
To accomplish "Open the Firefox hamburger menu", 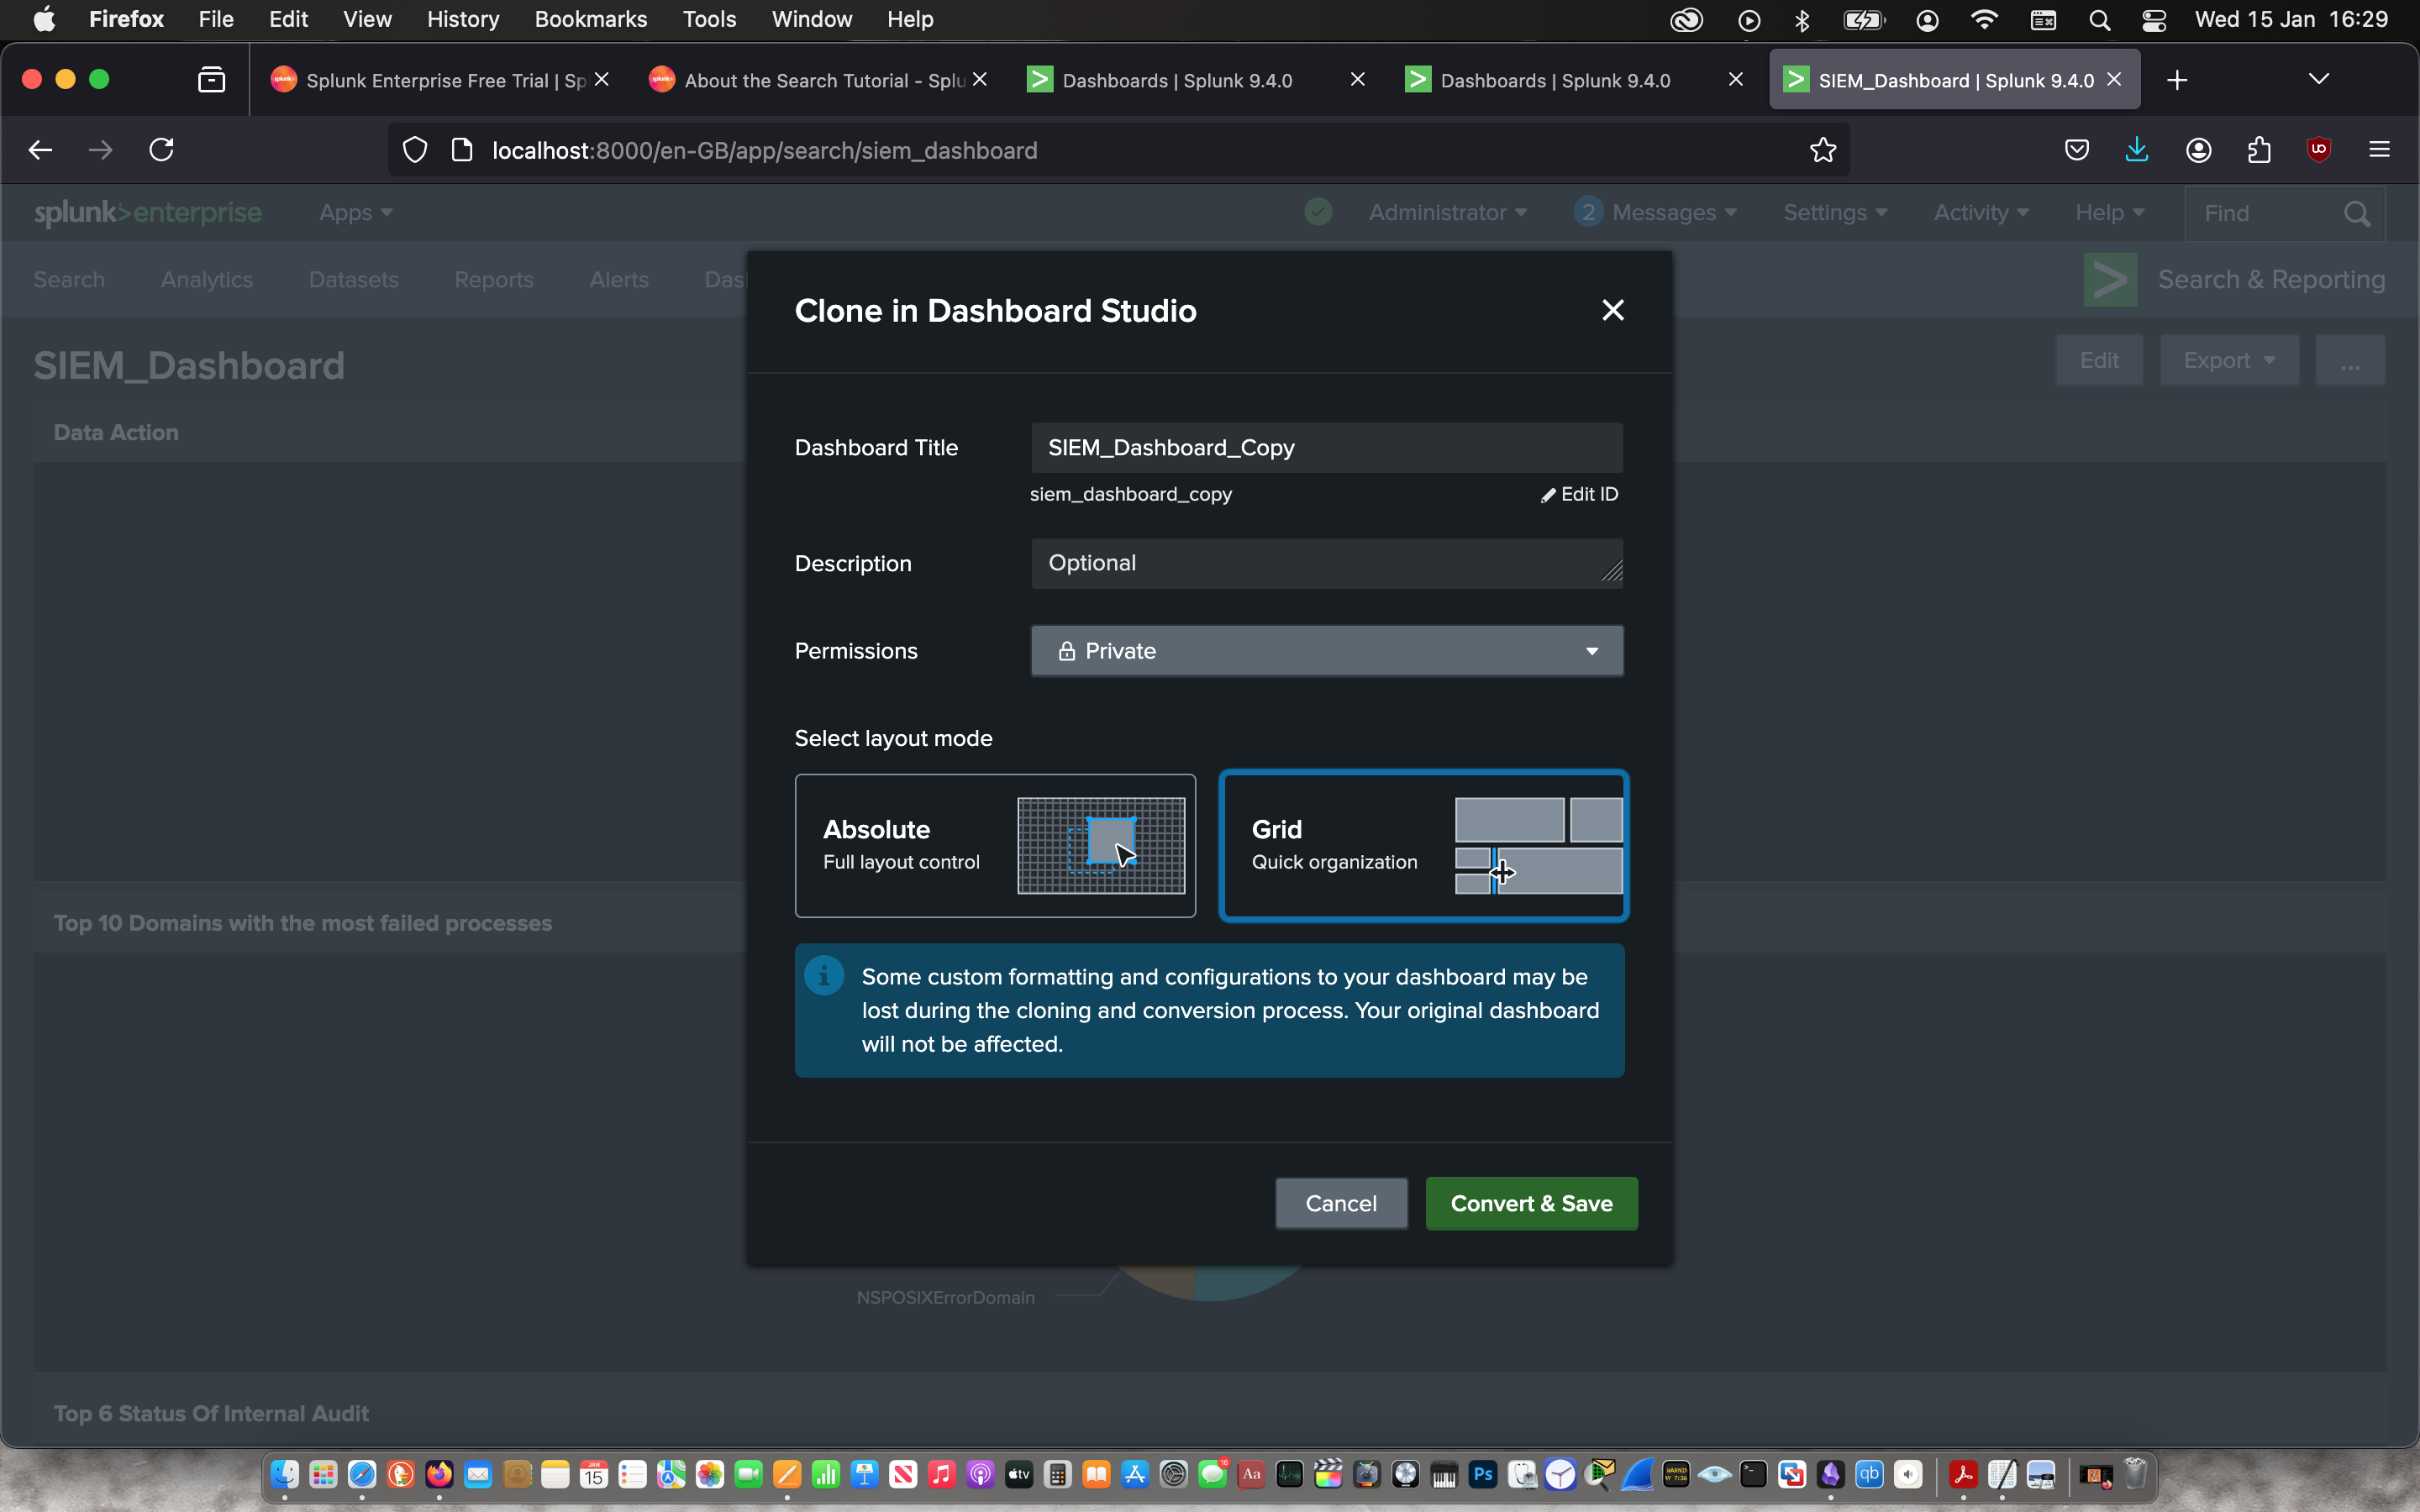I will (x=2379, y=150).
